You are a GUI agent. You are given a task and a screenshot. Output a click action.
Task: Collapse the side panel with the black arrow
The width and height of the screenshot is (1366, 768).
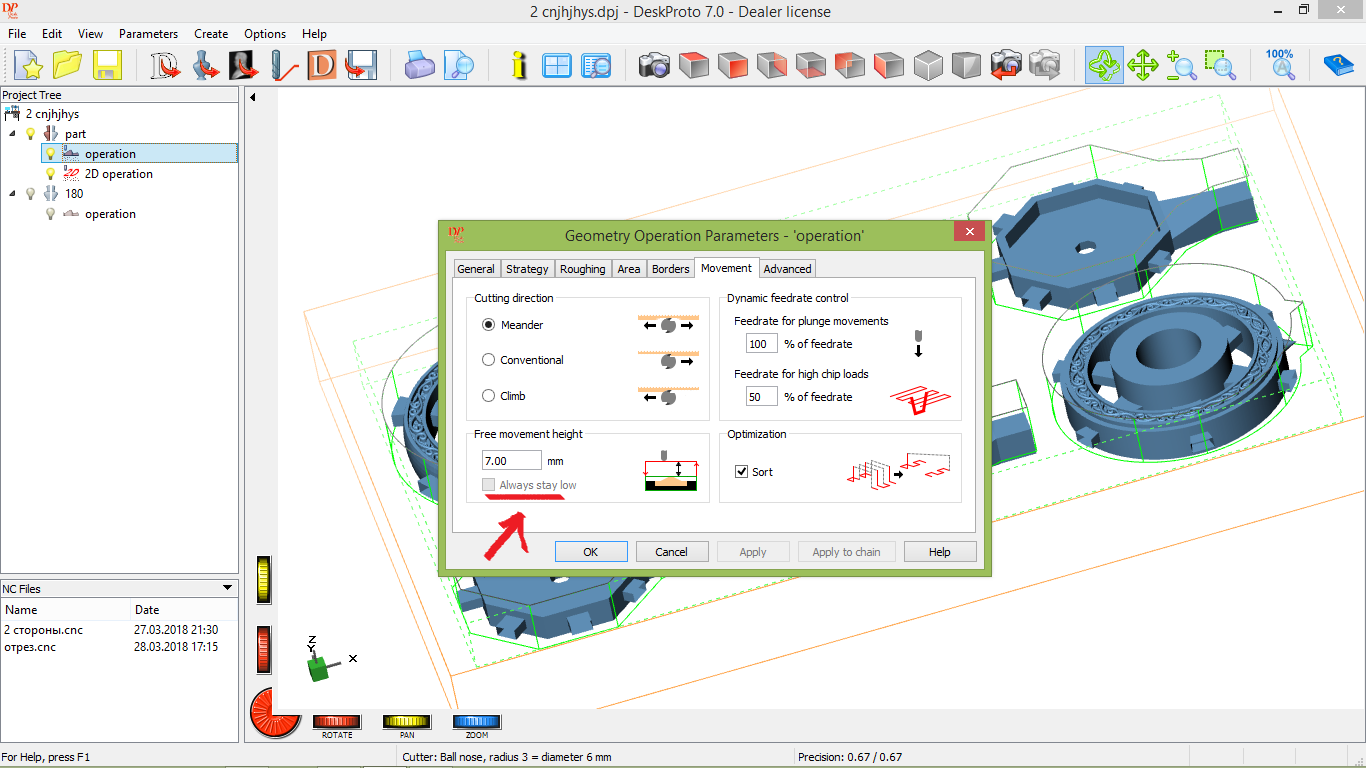[x=253, y=97]
